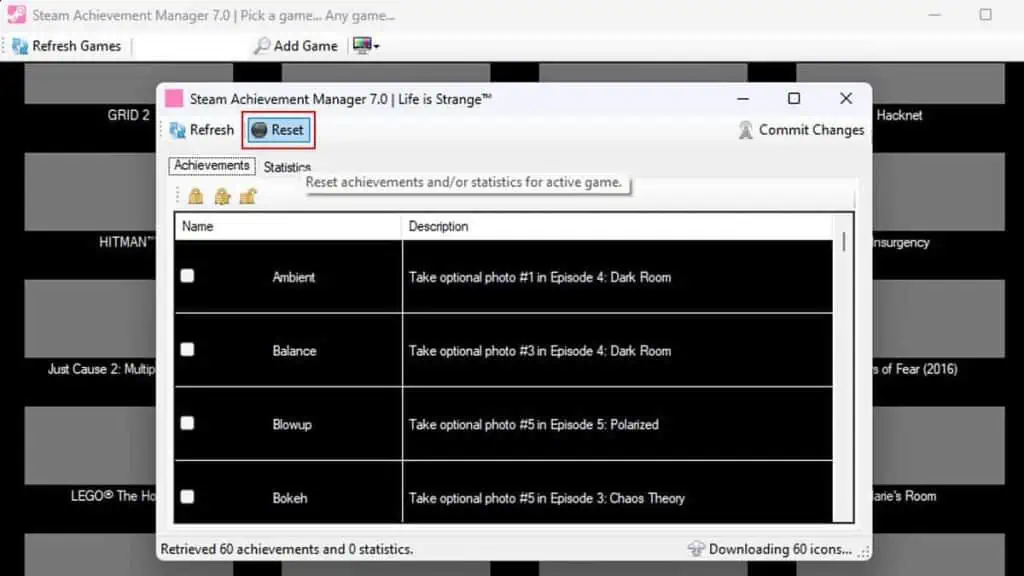Click the Downloading icons cloud indicator
The height and width of the screenshot is (576, 1024).
pos(698,549)
